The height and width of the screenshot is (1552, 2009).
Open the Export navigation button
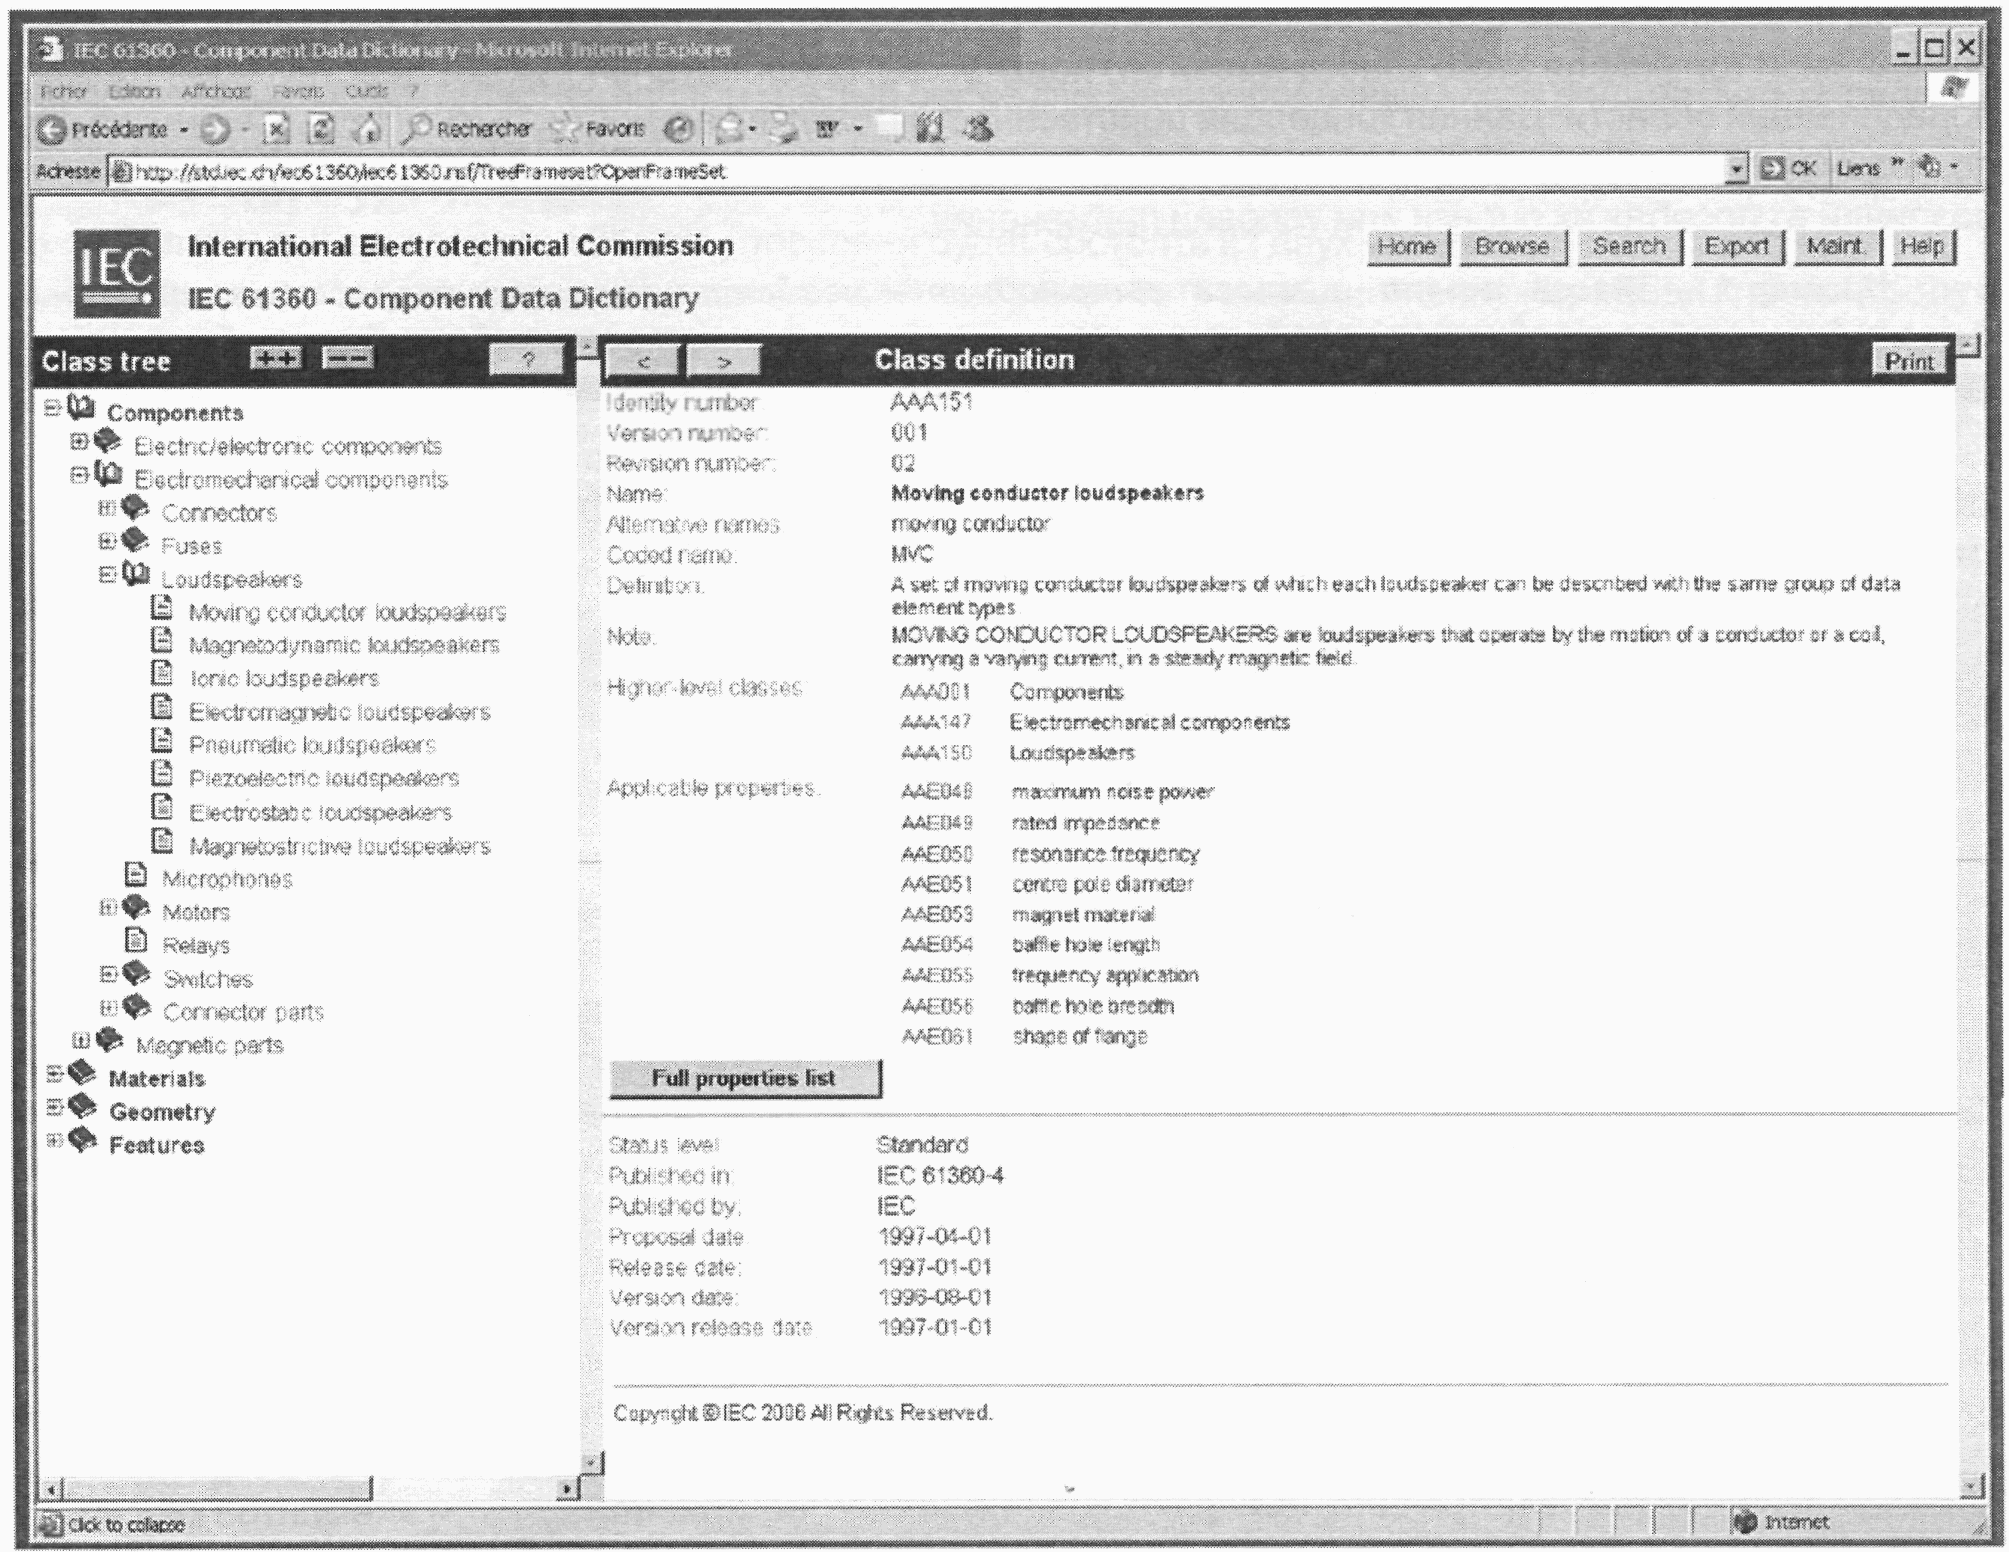(x=1737, y=246)
